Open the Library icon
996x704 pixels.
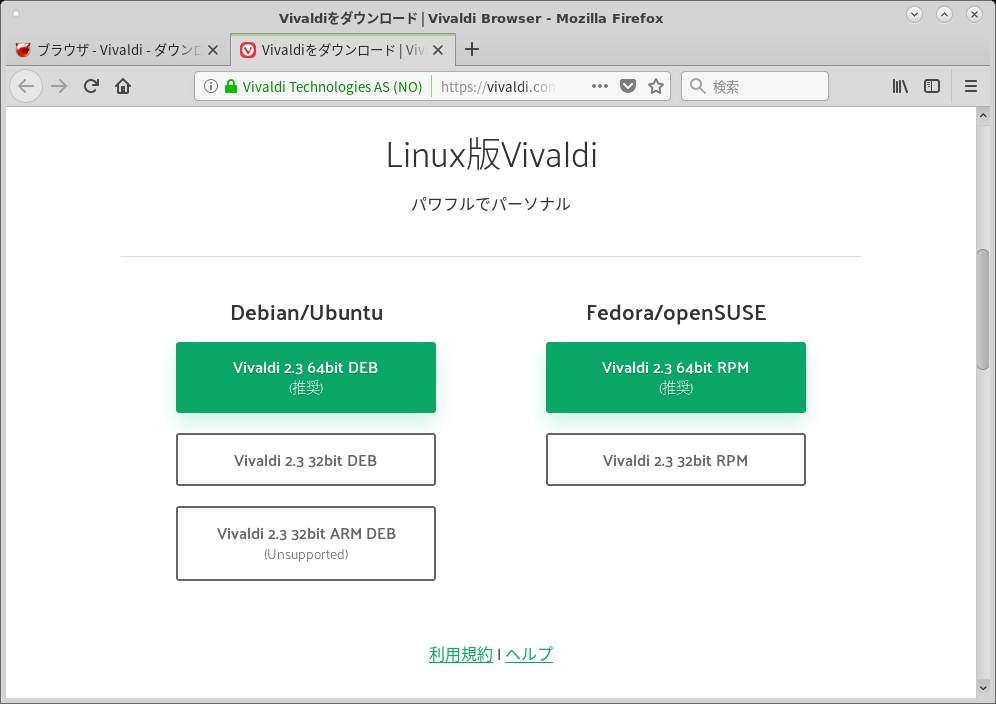click(900, 86)
